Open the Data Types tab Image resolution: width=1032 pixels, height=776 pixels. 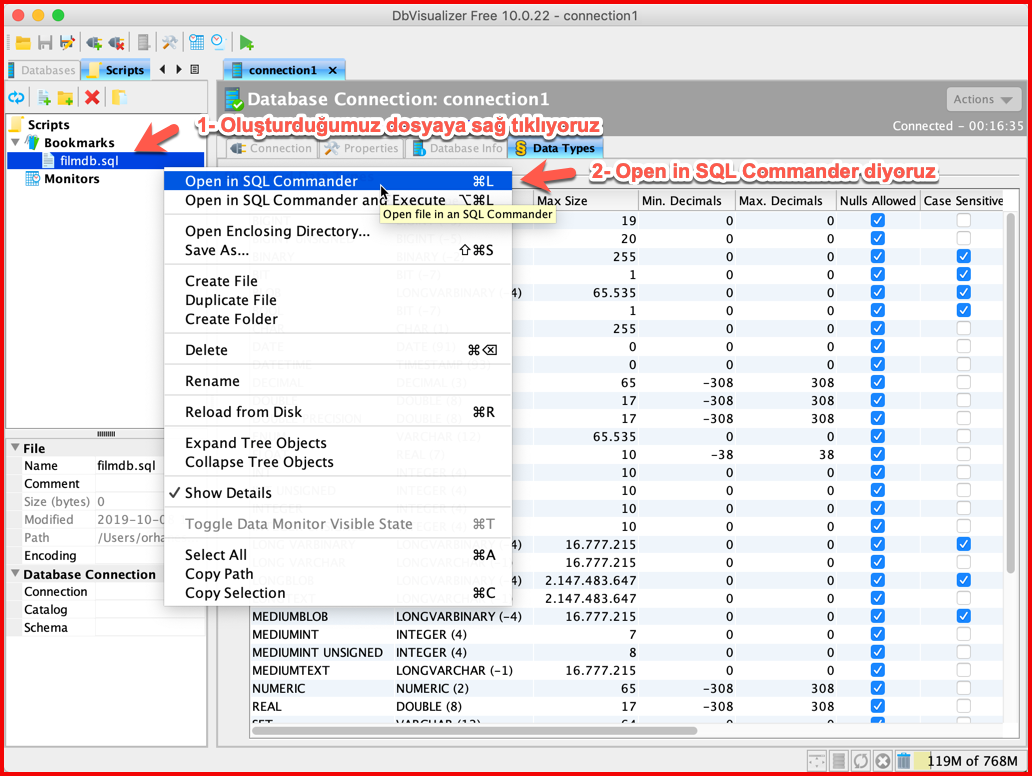click(x=555, y=148)
